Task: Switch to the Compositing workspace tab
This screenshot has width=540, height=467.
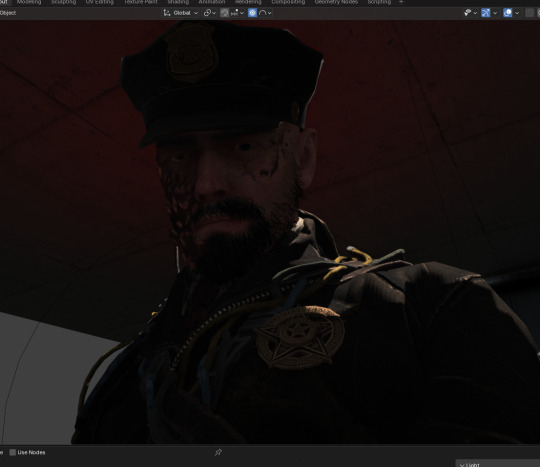Action: pyautogui.click(x=288, y=2)
